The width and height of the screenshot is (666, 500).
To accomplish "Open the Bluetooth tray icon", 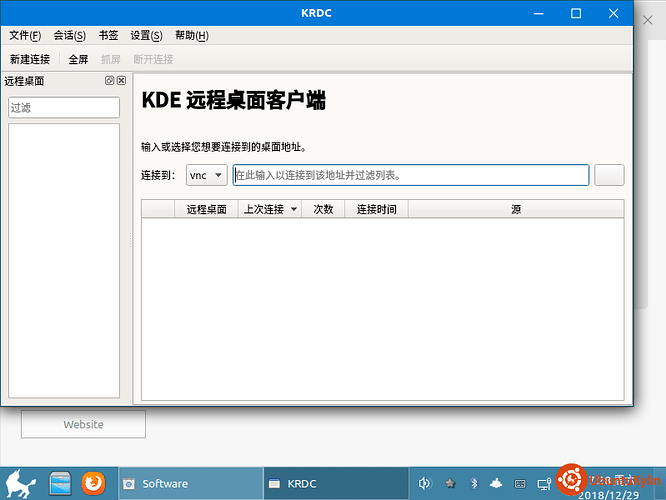I will [474, 483].
